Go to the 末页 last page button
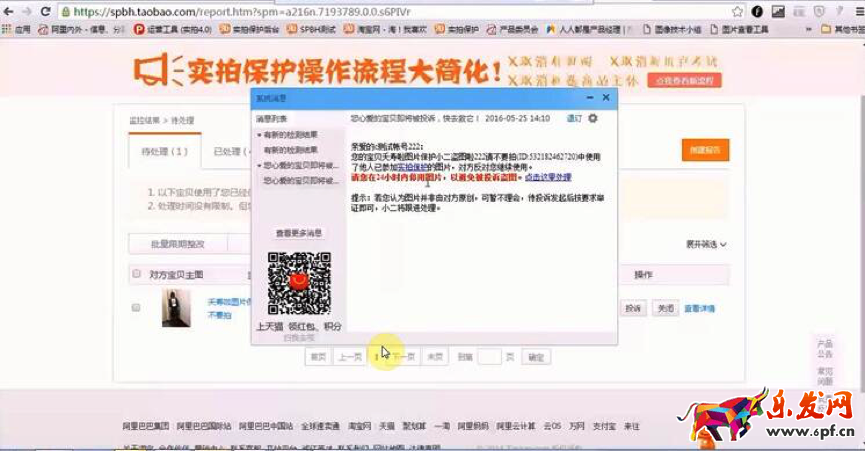This screenshot has height=452, width=865. 435,357
